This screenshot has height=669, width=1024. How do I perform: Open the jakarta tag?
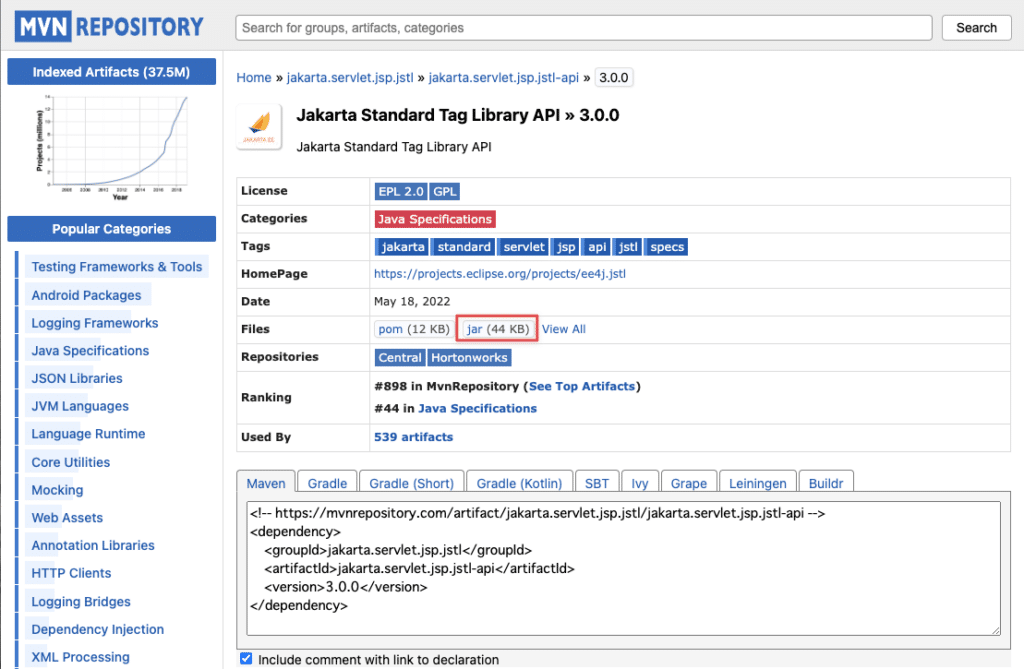click(x=401, y=246)
